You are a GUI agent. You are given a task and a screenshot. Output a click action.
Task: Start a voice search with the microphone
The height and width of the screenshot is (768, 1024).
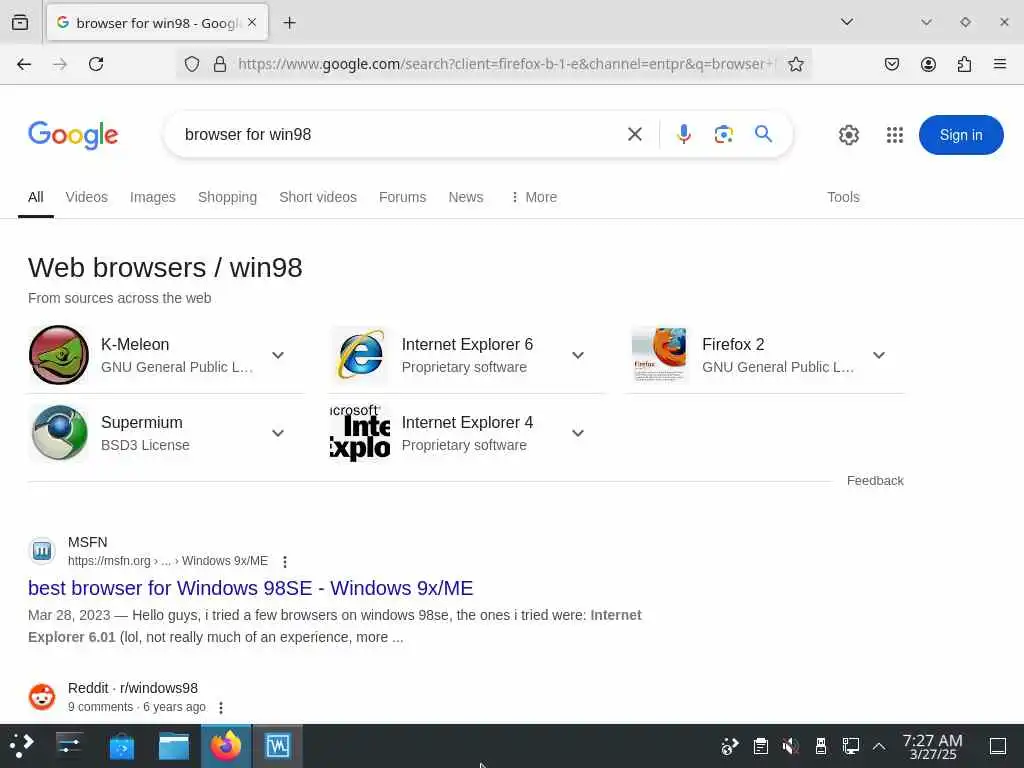click(x=684, y=135)
